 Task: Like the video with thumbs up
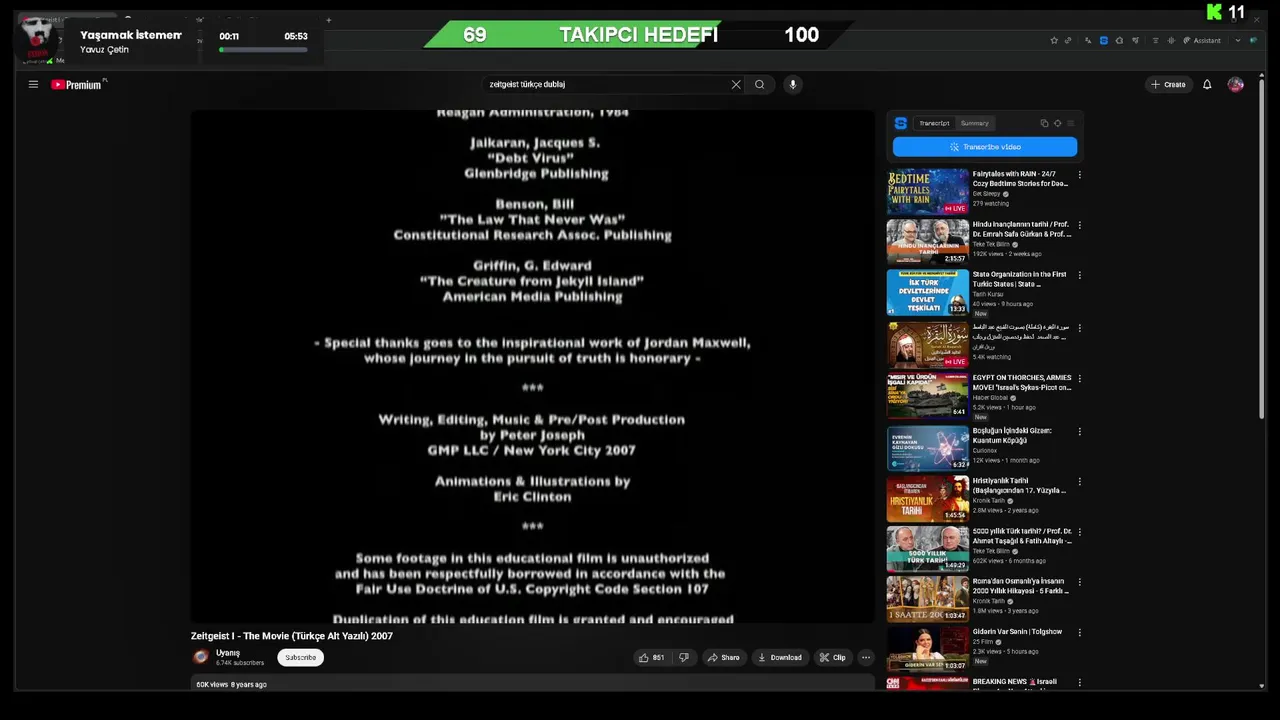651,658
